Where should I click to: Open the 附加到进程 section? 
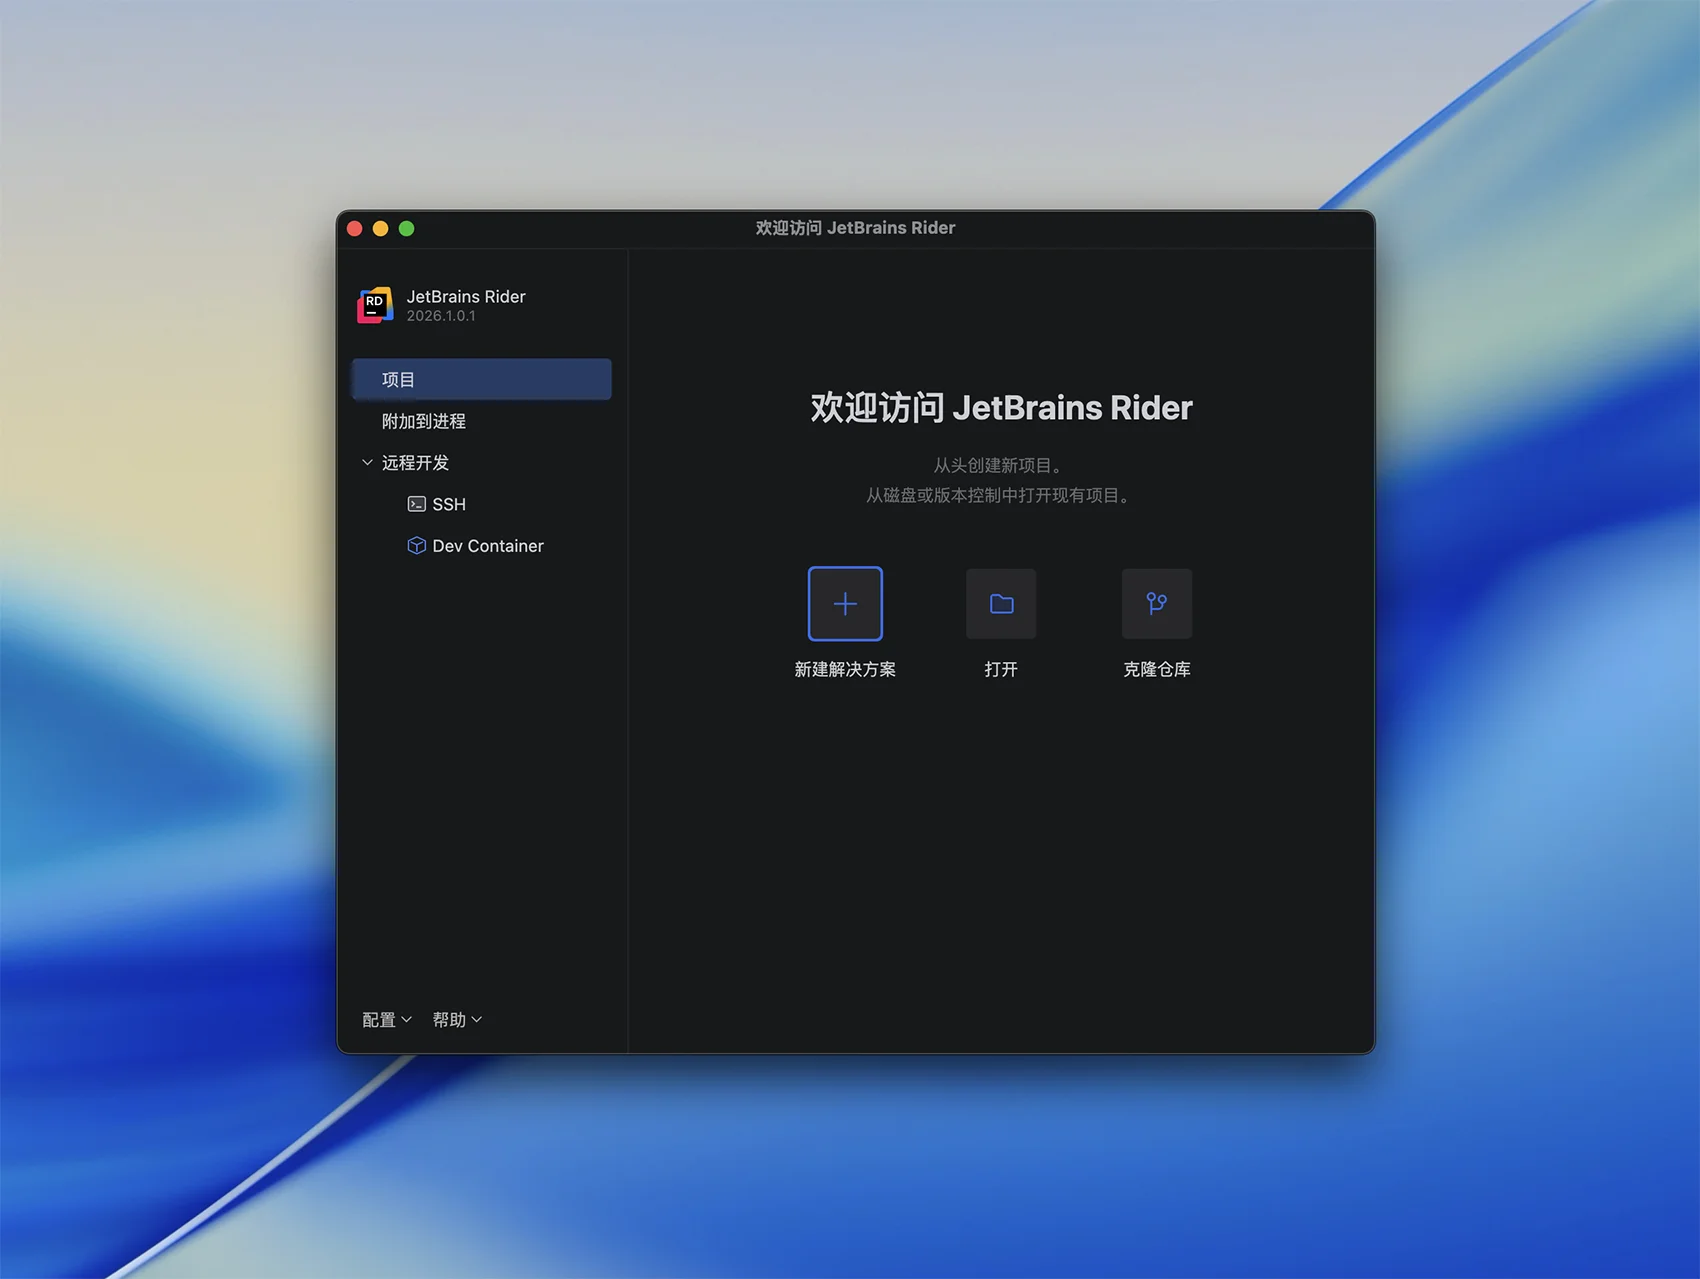pyautogui.click(x=424, y=422)
